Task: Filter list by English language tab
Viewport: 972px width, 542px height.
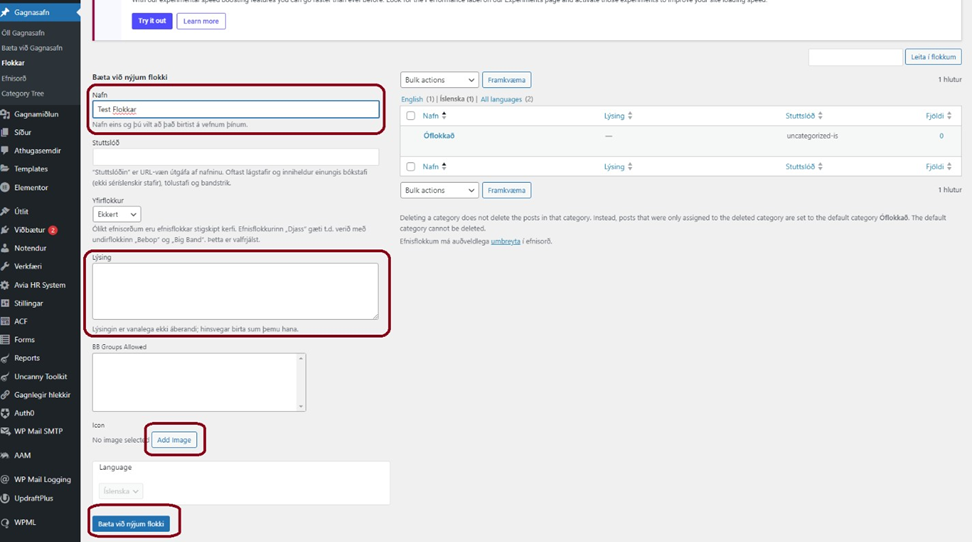Action: [x=412, y=100]
